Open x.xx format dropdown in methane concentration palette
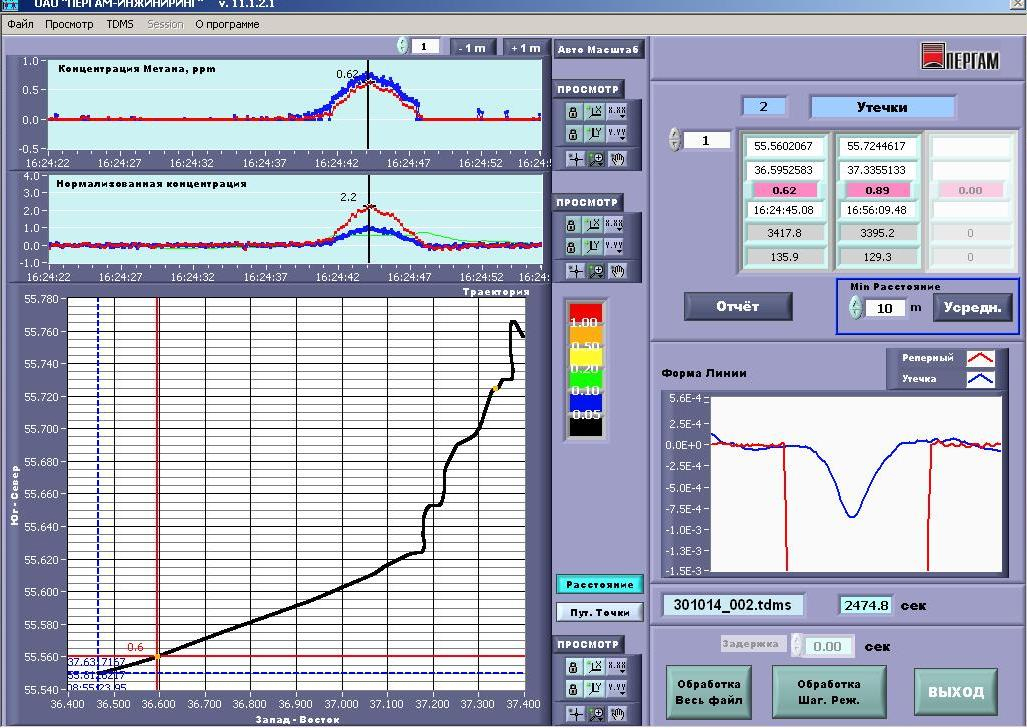 point(616,112)
